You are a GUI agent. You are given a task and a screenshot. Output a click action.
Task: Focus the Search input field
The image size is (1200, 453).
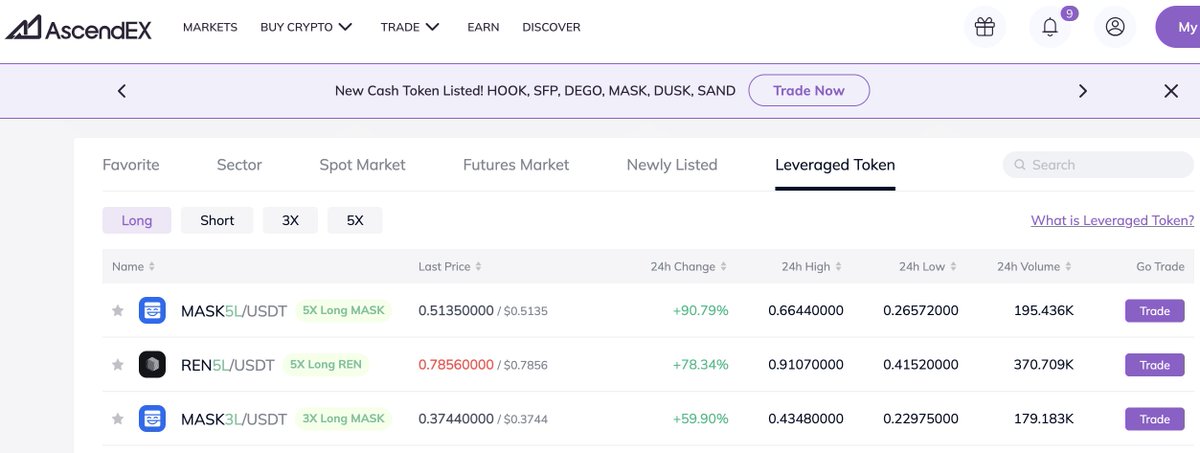(x=1098, y=165)
